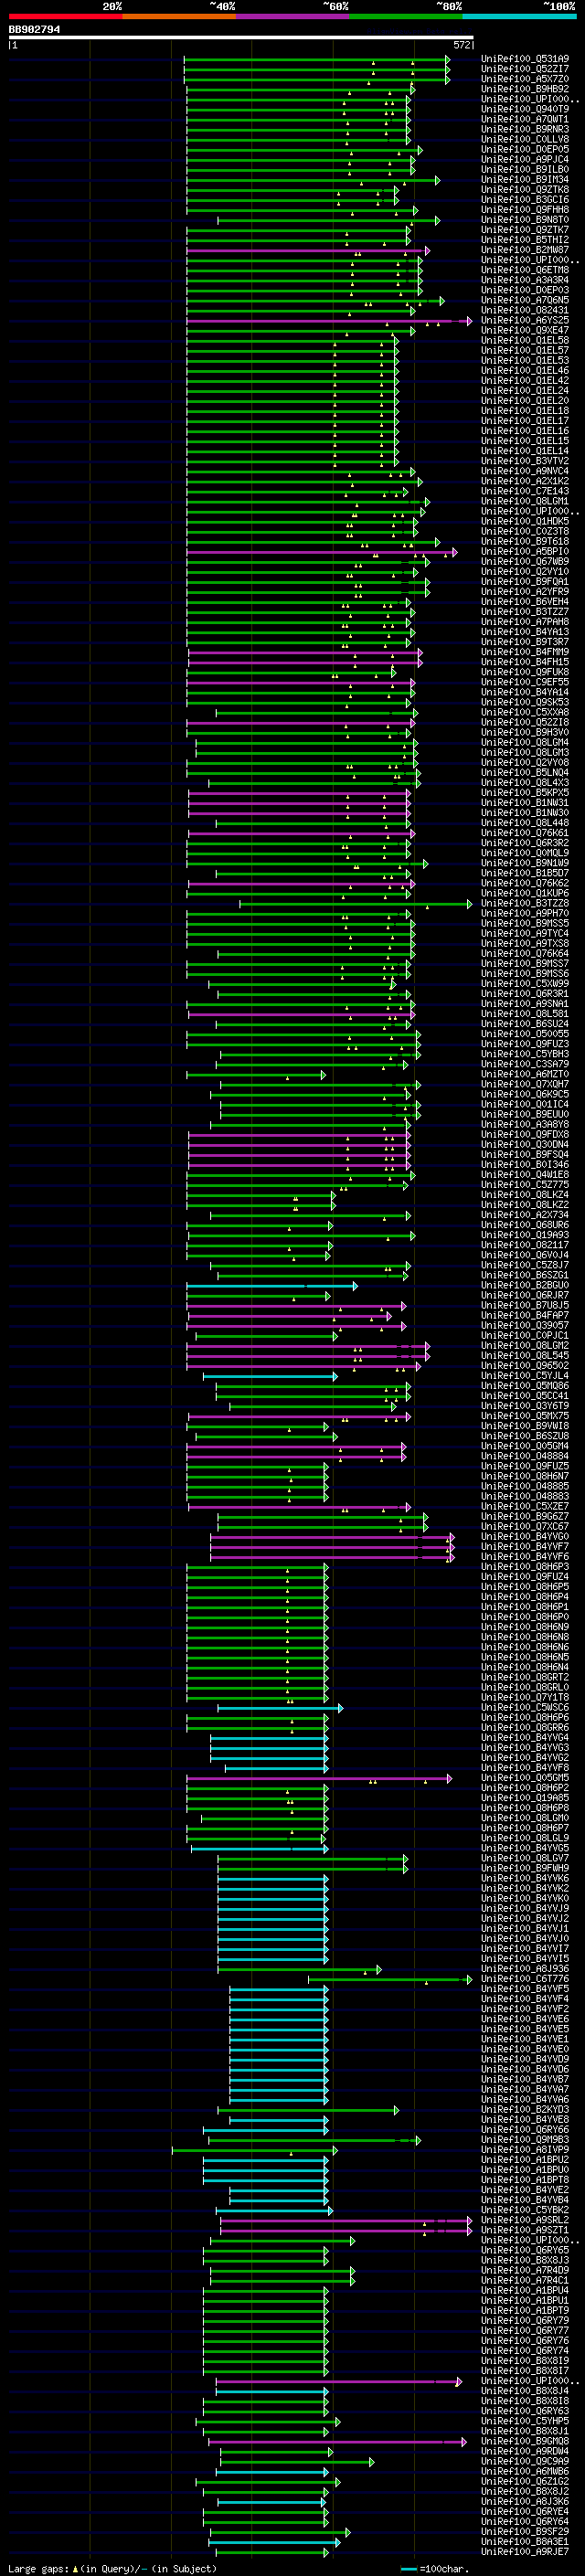This screenshot has width=585, height=2576.
Task: Select UniRef100_Q6ETM8
Action: (x=525, y=270)
